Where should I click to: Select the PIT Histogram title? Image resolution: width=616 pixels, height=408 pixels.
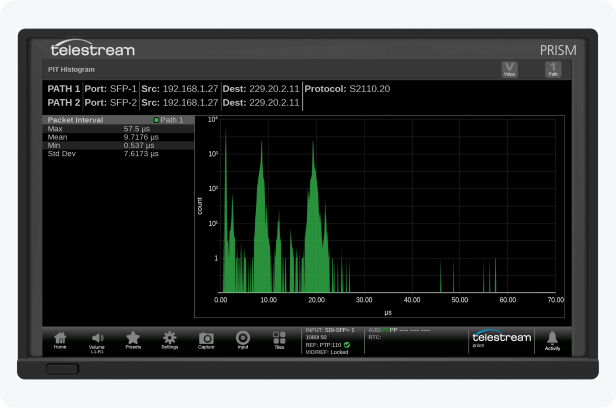click(x=71, y=70)
